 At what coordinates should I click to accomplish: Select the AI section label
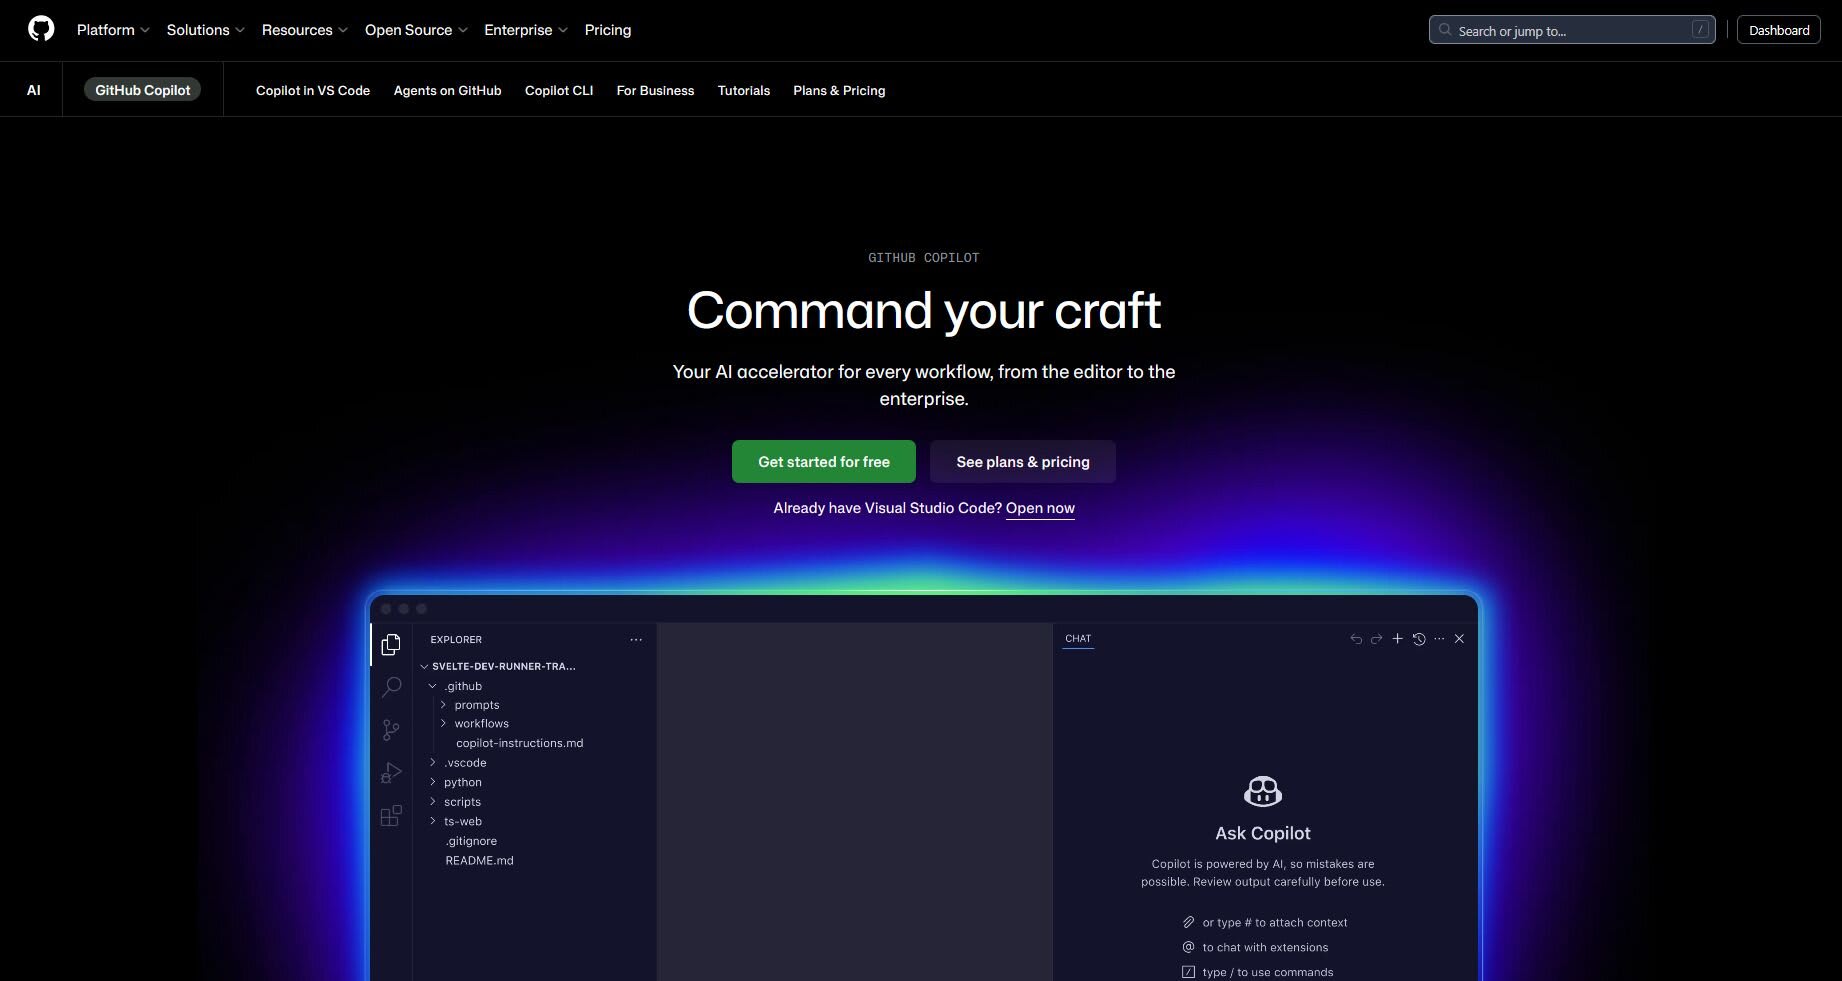click(33, 90)
